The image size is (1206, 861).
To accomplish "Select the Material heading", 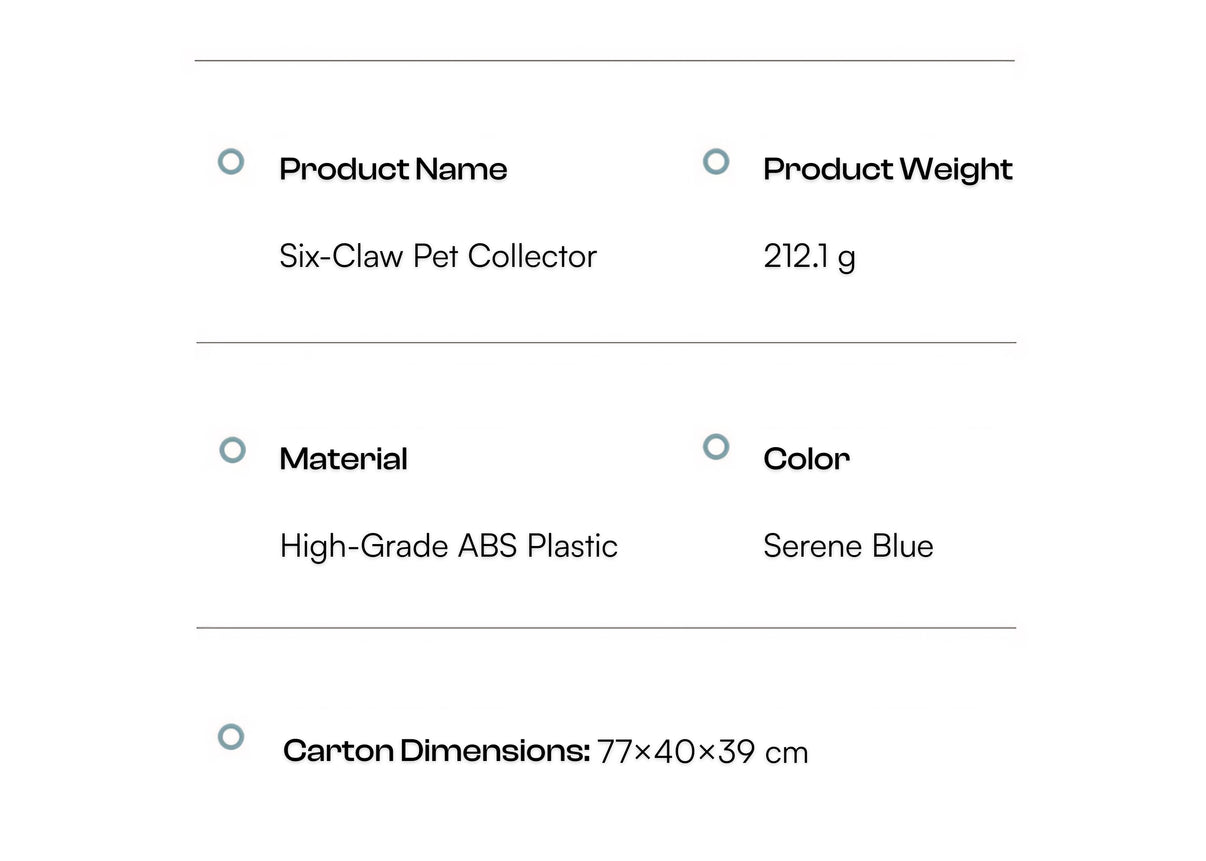I will click(344, 459).
